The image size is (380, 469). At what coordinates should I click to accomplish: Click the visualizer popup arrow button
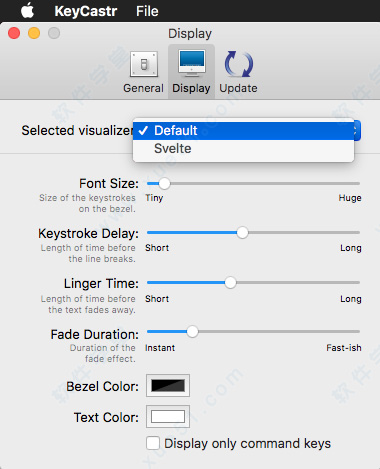pyautogui.click(x=357, y=130)
